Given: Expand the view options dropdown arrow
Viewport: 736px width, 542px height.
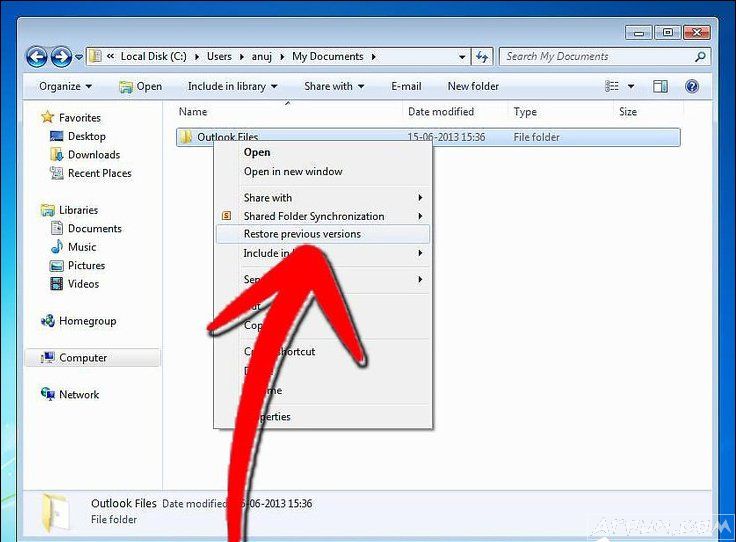Looking at the screenshot, I should click(x=631, y=86).
